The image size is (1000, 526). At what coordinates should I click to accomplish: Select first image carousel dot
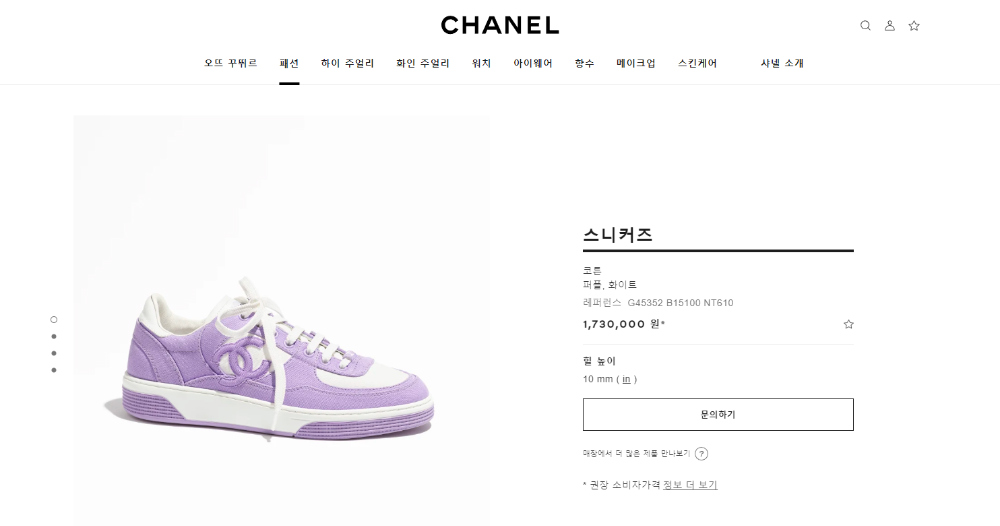pos(54,319)
